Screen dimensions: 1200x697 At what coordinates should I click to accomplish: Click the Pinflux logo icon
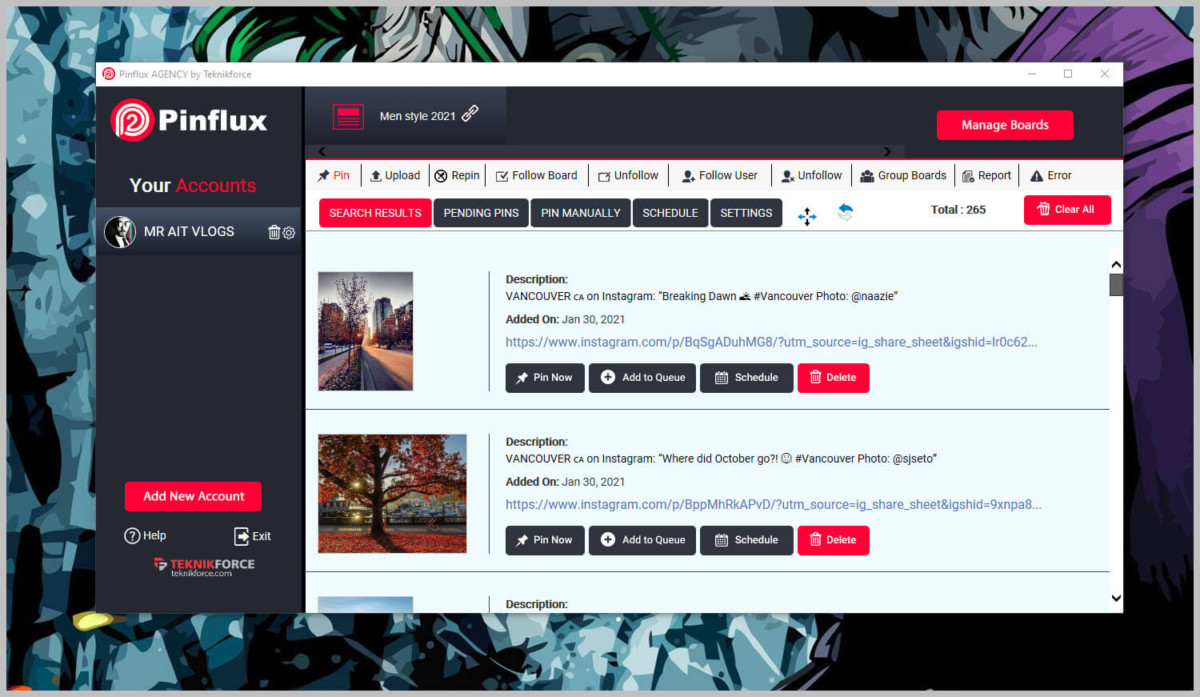coord(132,120)
